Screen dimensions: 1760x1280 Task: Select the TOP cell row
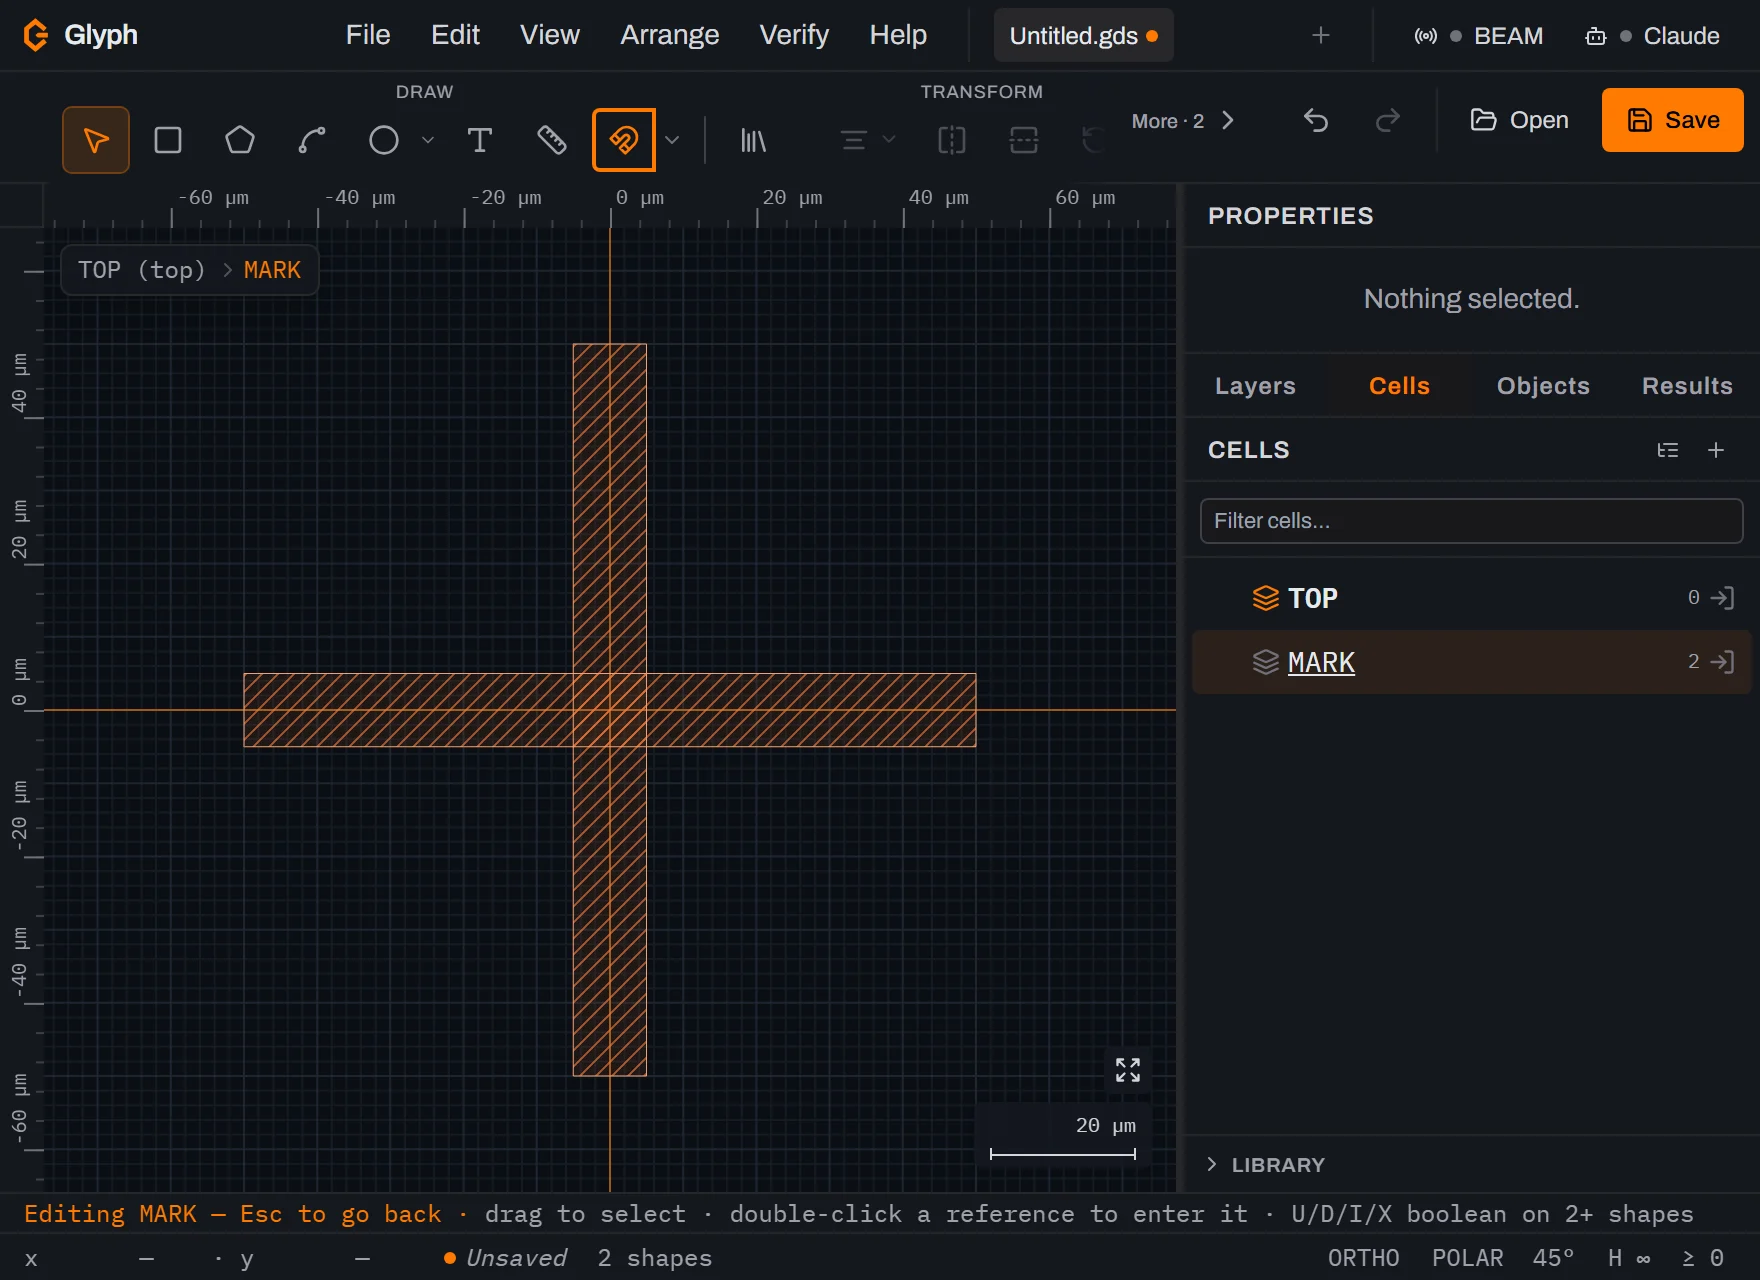pos(1471,598)
